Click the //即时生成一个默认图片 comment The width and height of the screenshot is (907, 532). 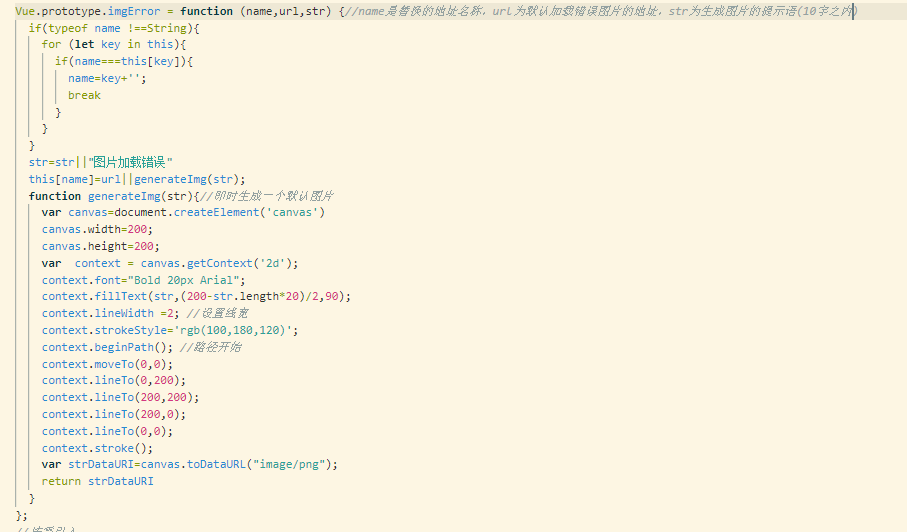(x=267, y=195)
